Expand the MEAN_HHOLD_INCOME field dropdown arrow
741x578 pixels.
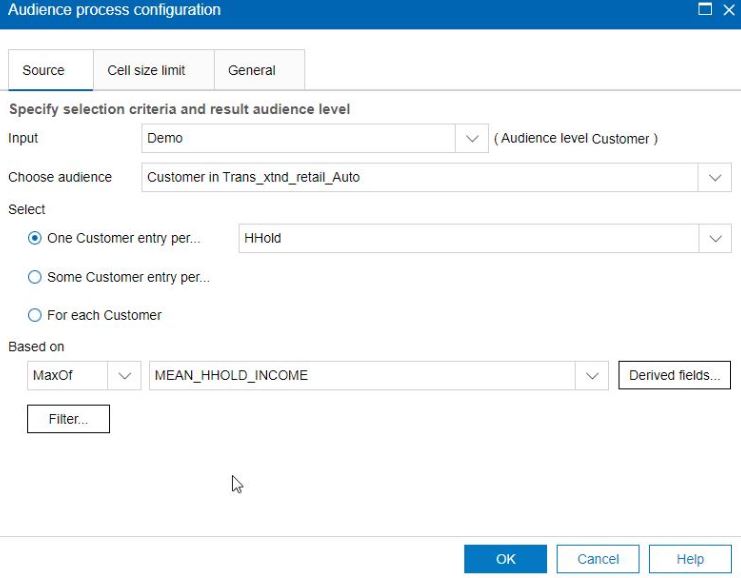[x=592, y=376]
